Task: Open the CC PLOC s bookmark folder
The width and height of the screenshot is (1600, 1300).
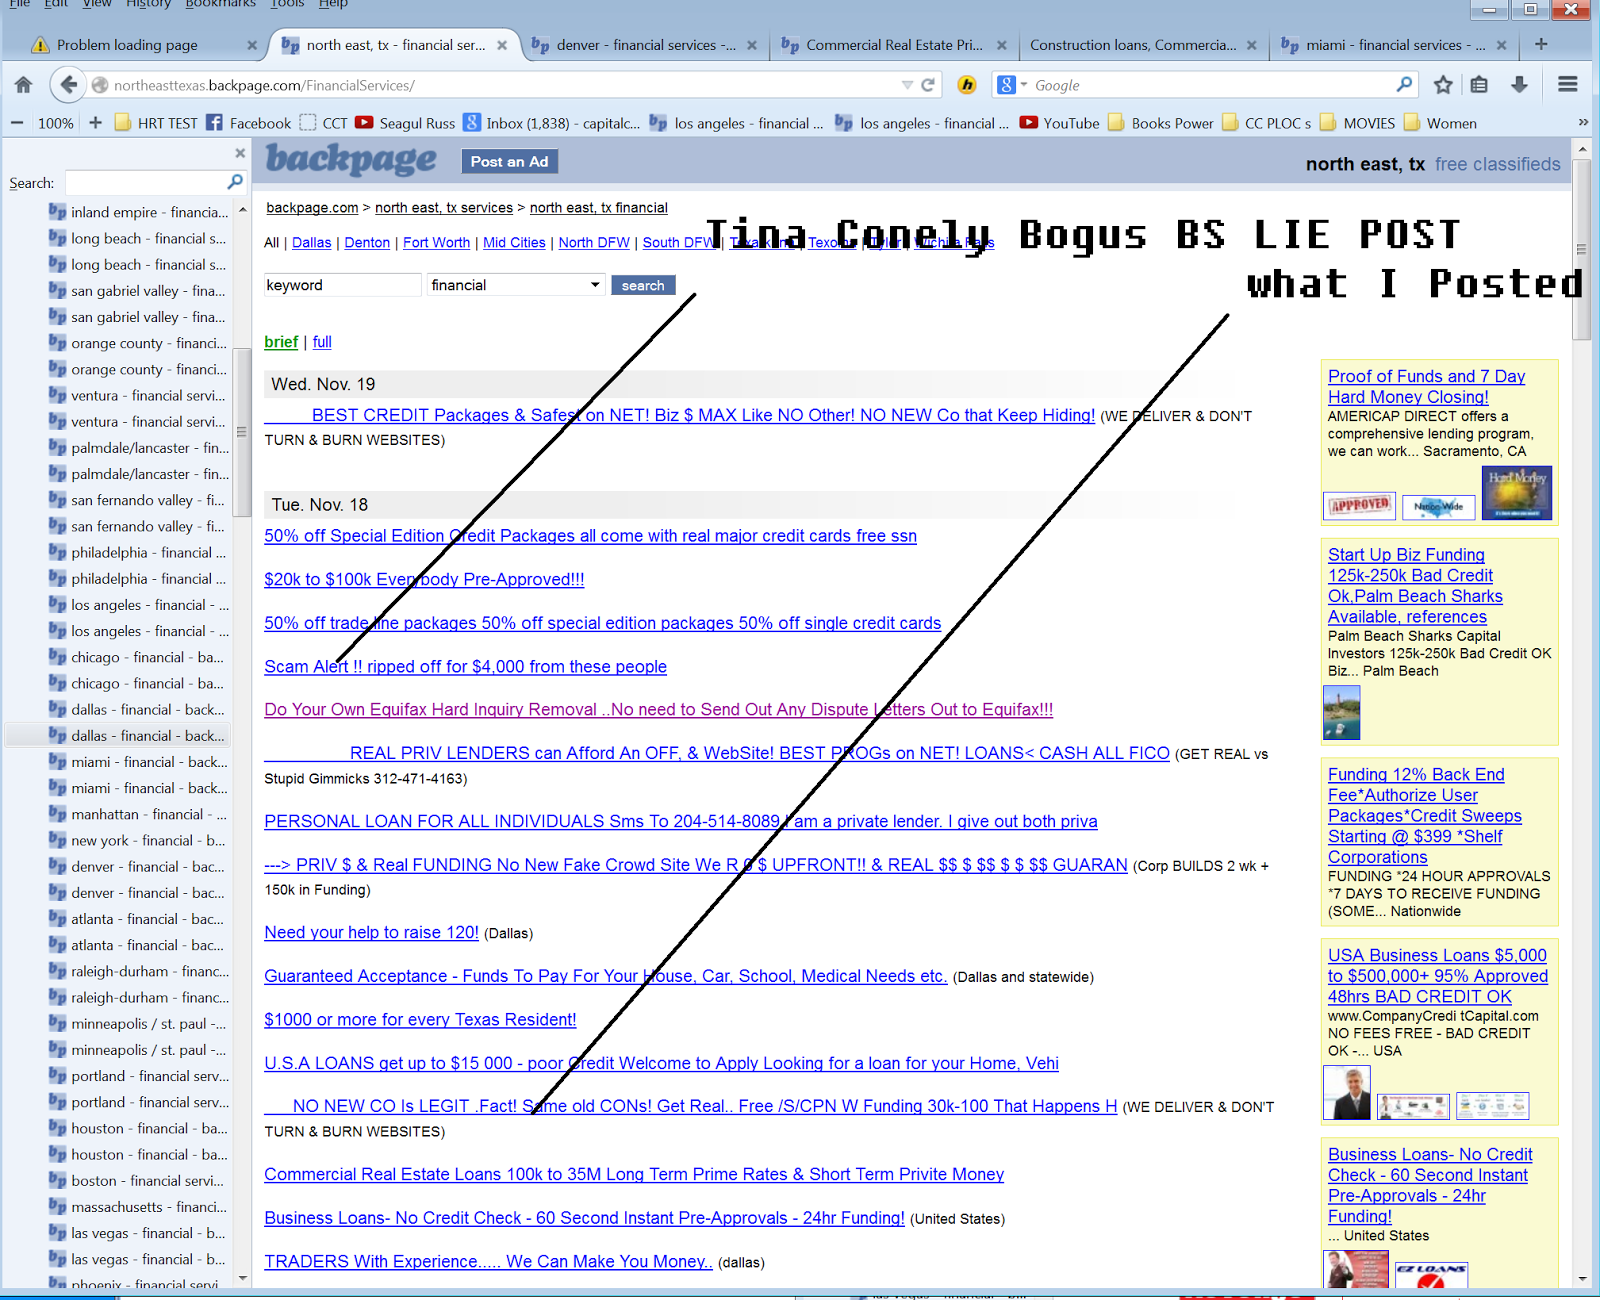Action: point(1266,123)
